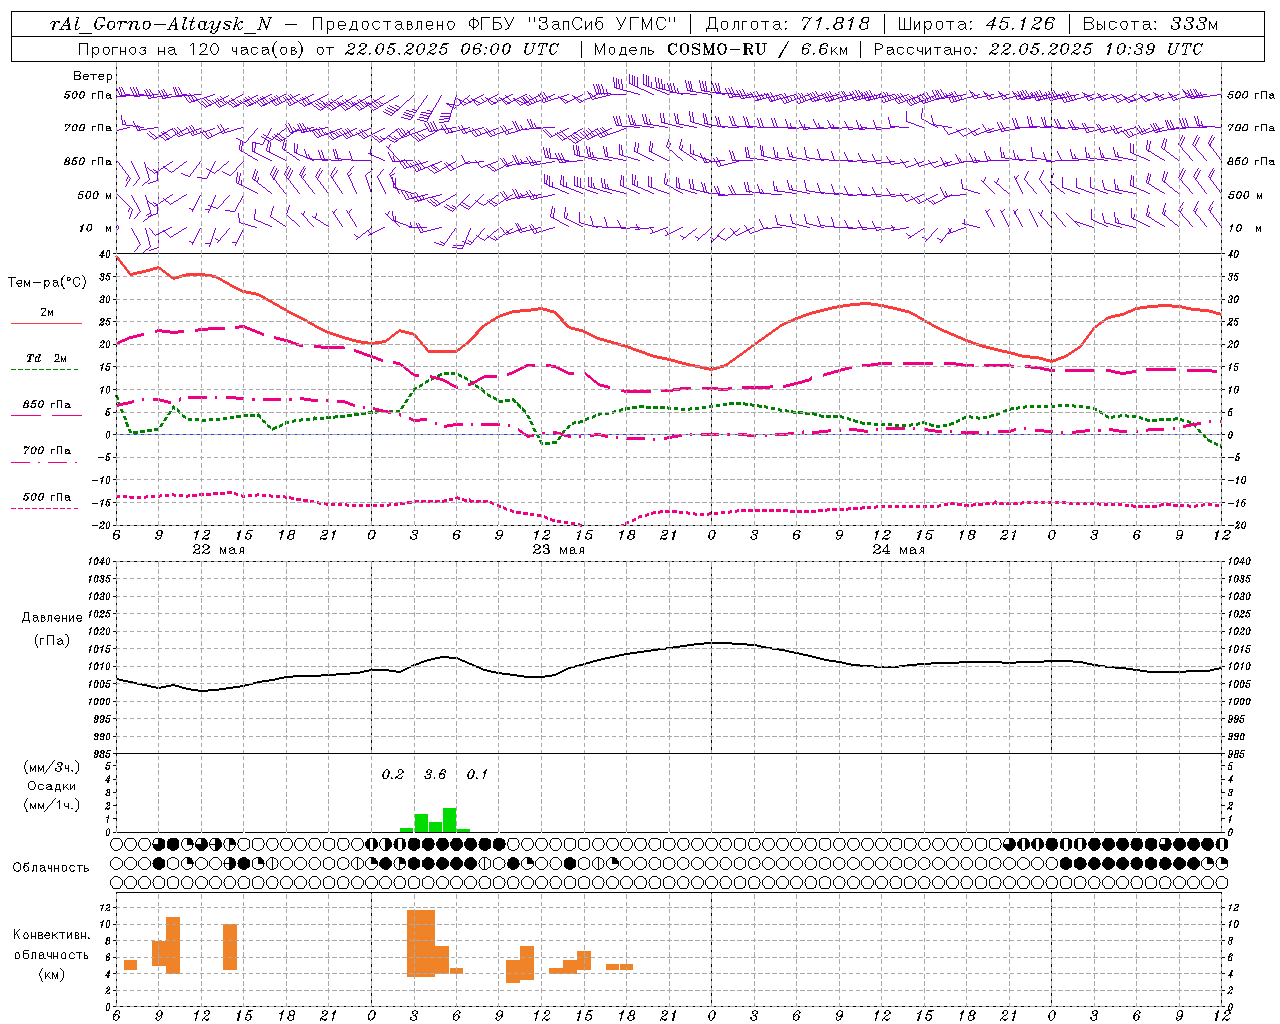Screen dimensions: 1280x1024
Task: Select the model label COSMO-RU / 6.6км
Action: [757, 49]
